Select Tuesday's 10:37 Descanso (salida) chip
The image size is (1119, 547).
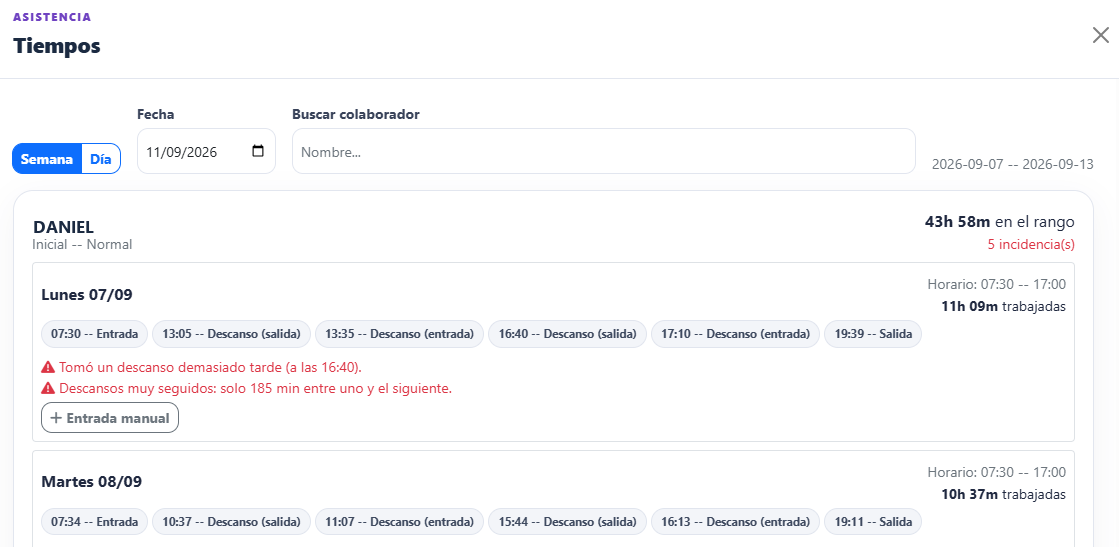click(231, 521)
